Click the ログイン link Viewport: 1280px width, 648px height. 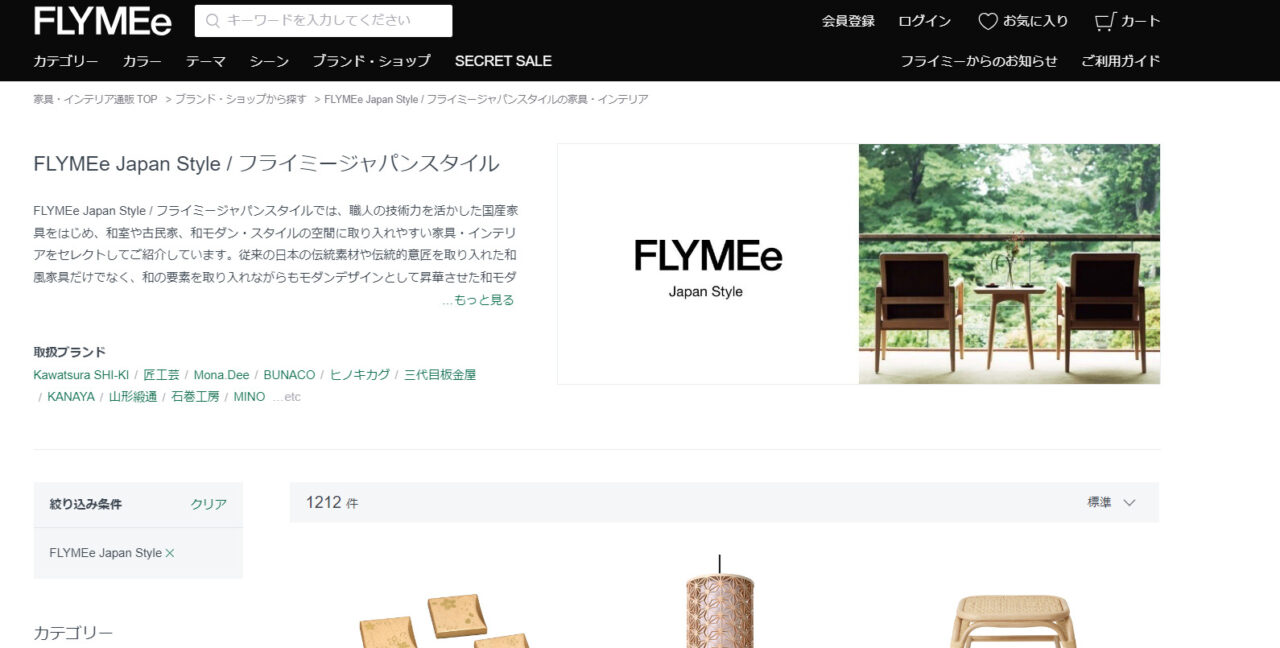point(924,21)
